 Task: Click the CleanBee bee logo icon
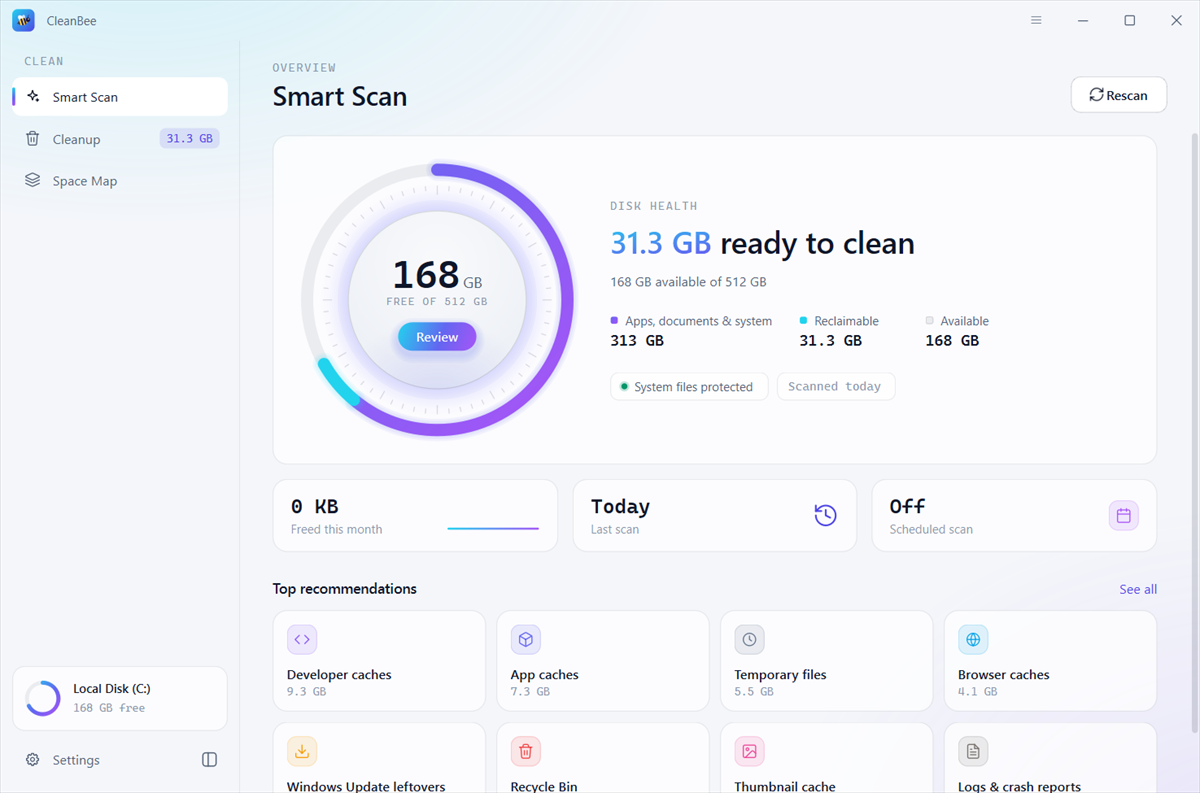click(x=23, y=20)
